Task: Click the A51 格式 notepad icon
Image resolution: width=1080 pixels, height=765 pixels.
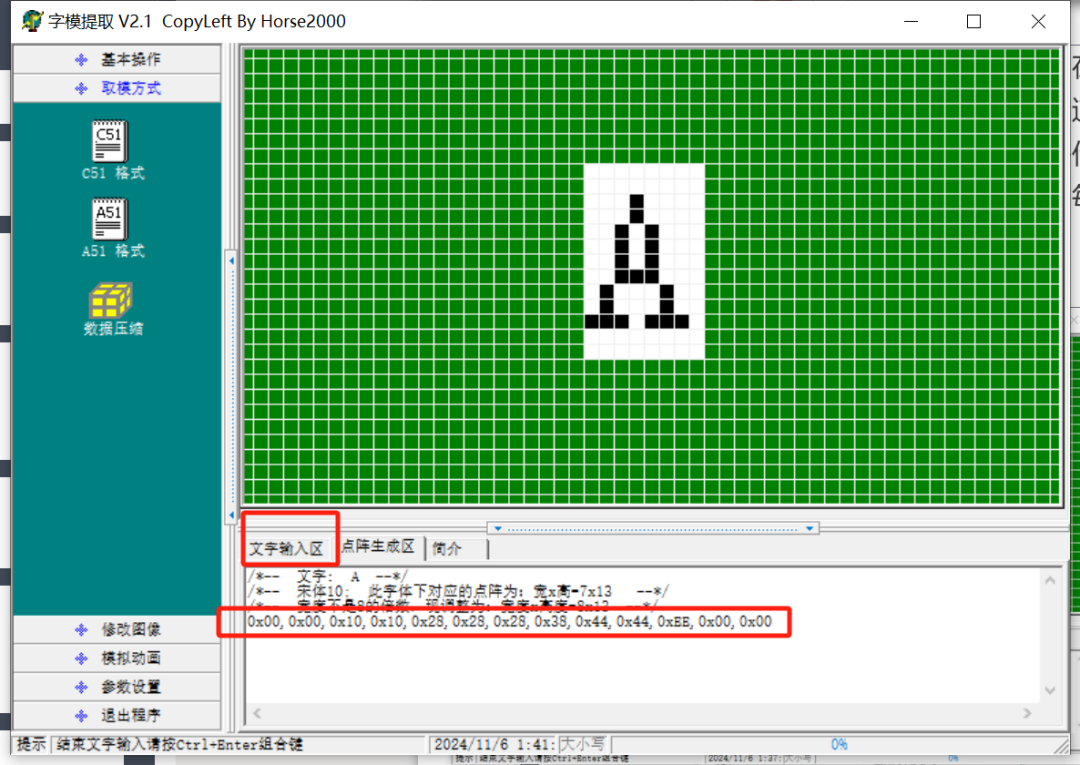Action: pos(110,220)
